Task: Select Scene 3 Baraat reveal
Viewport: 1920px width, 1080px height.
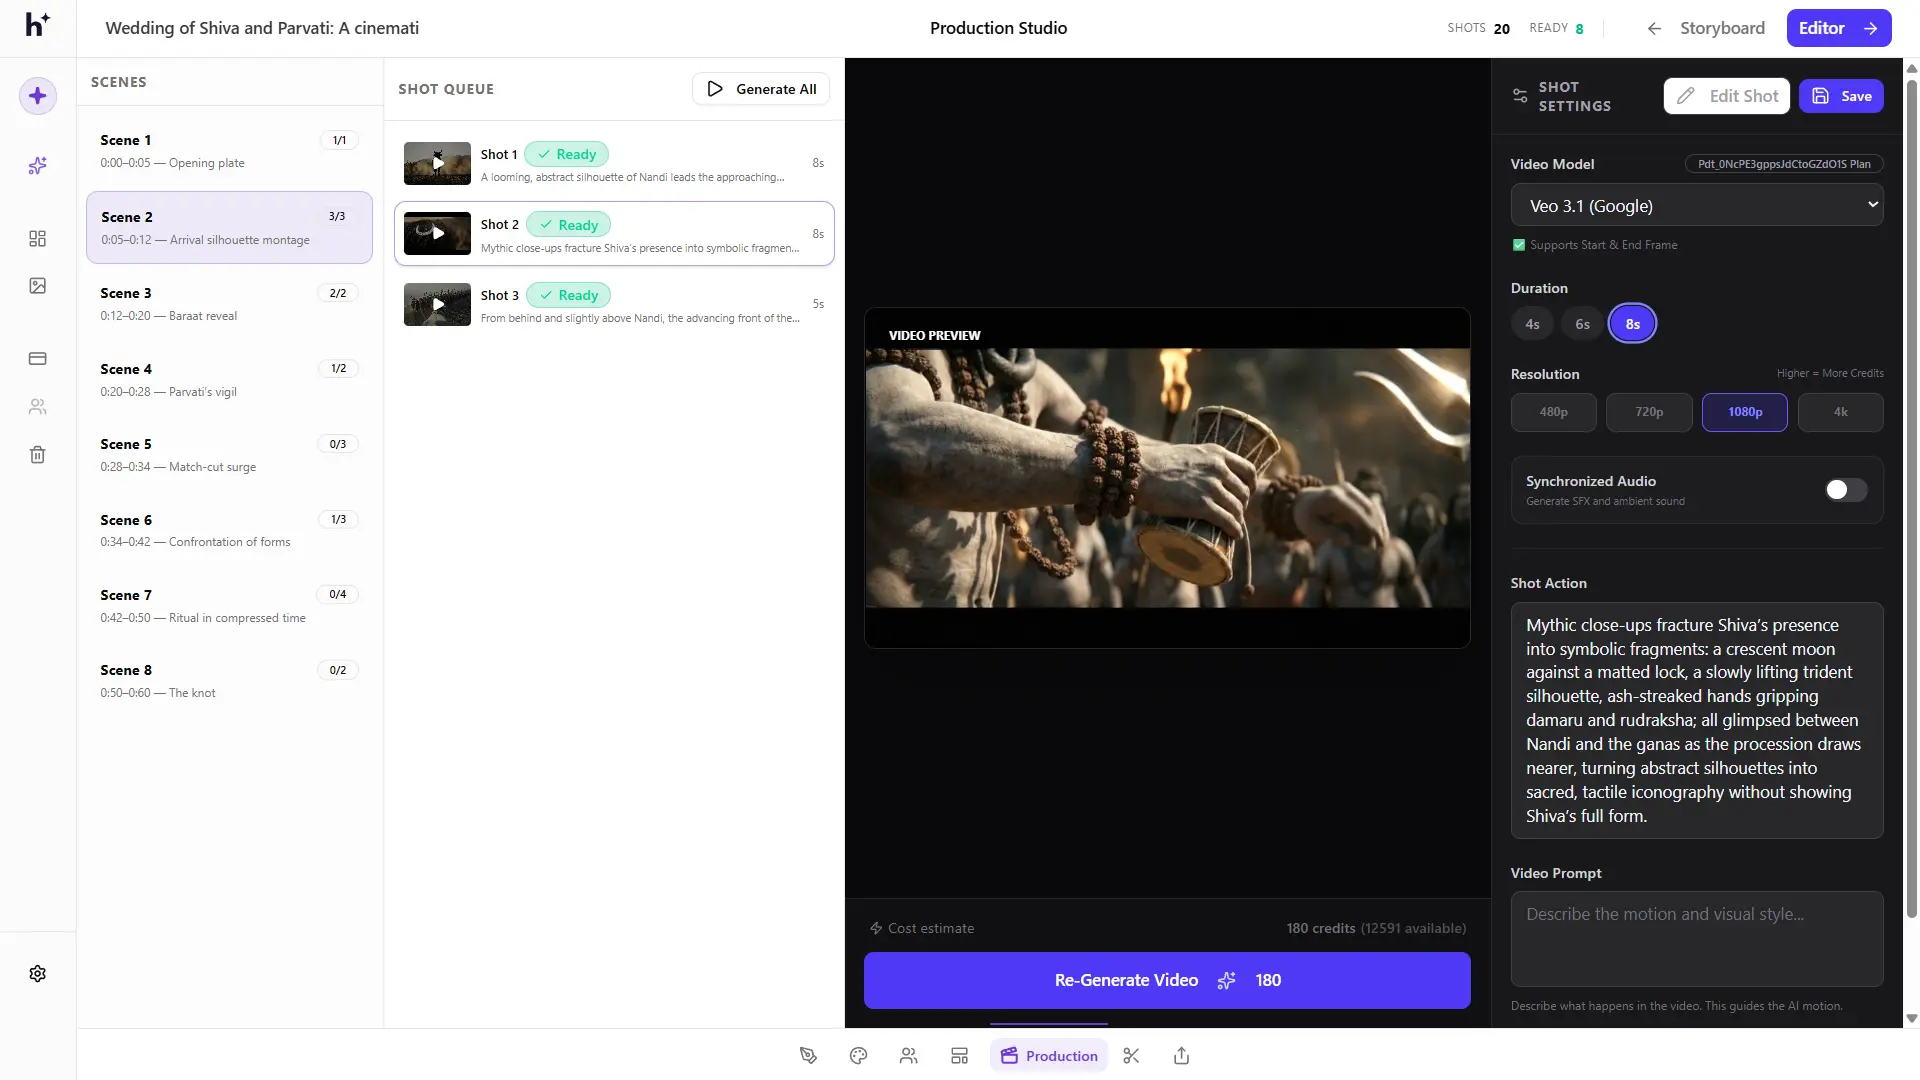Action: (229, 304)
